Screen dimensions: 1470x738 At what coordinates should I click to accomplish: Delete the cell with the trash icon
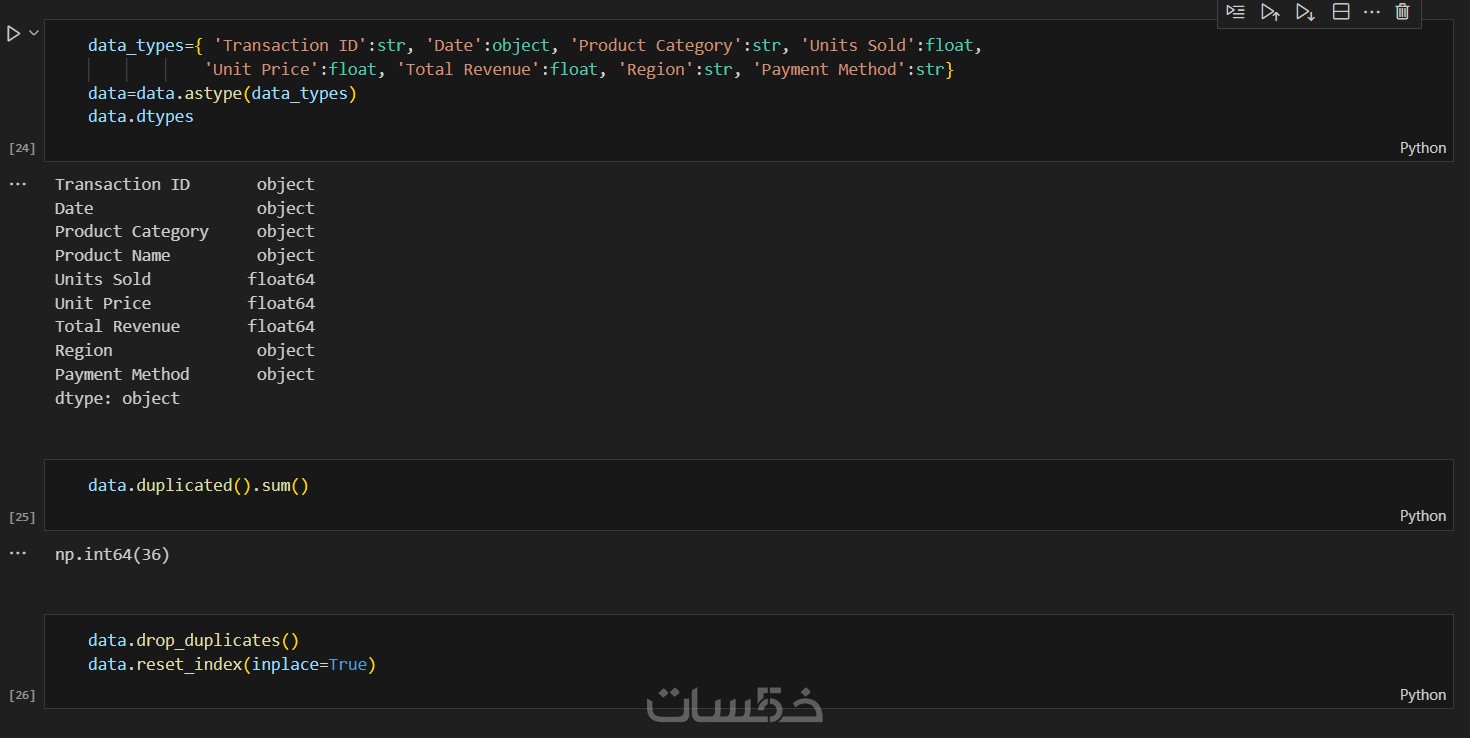(1402, 12)
